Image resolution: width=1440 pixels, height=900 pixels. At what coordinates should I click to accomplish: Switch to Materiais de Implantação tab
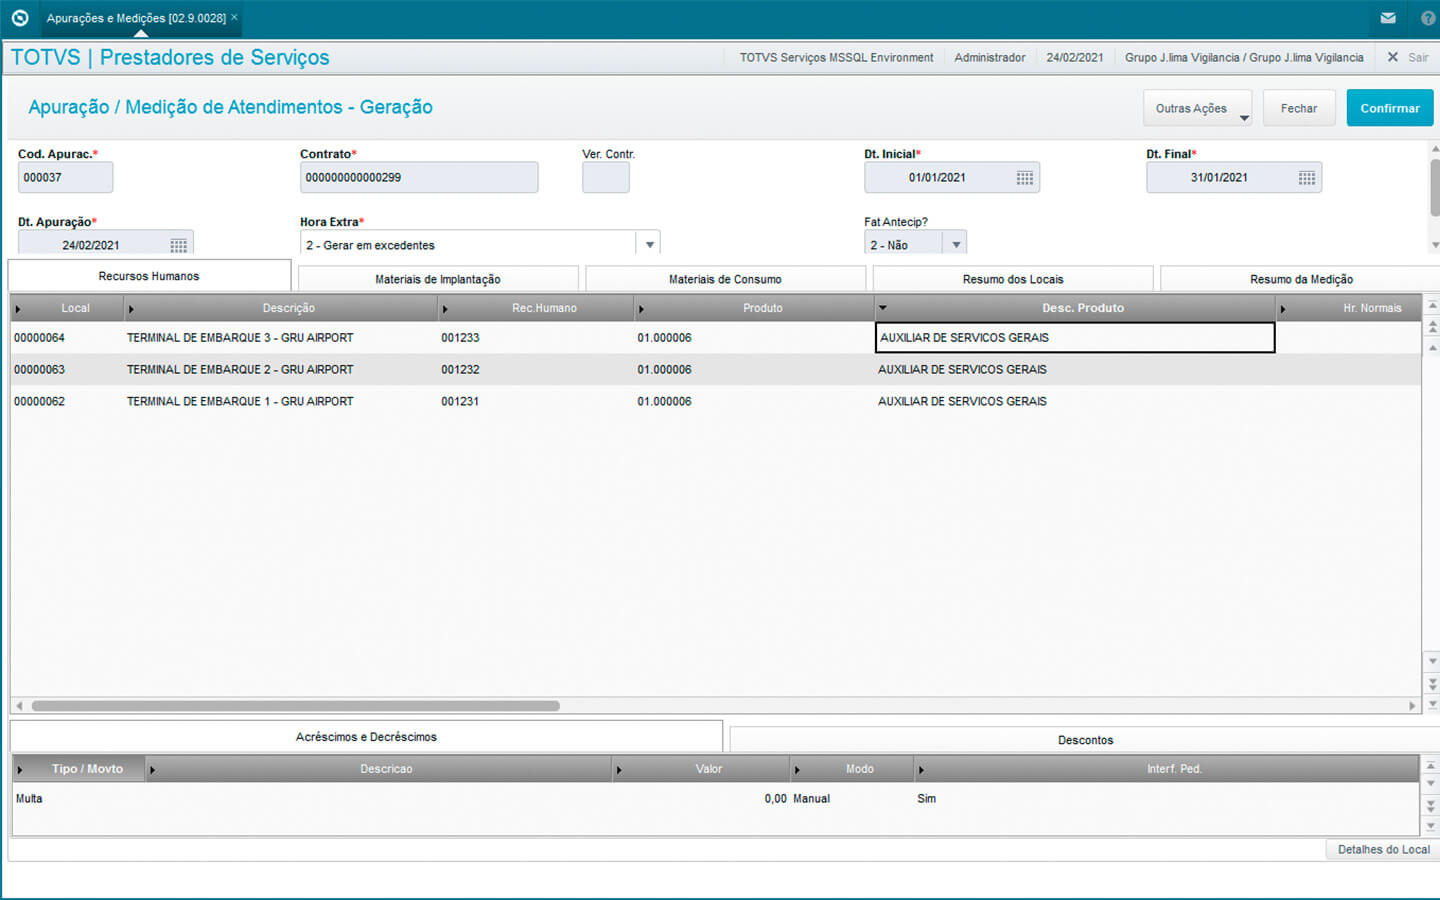[x=438, y=279]
